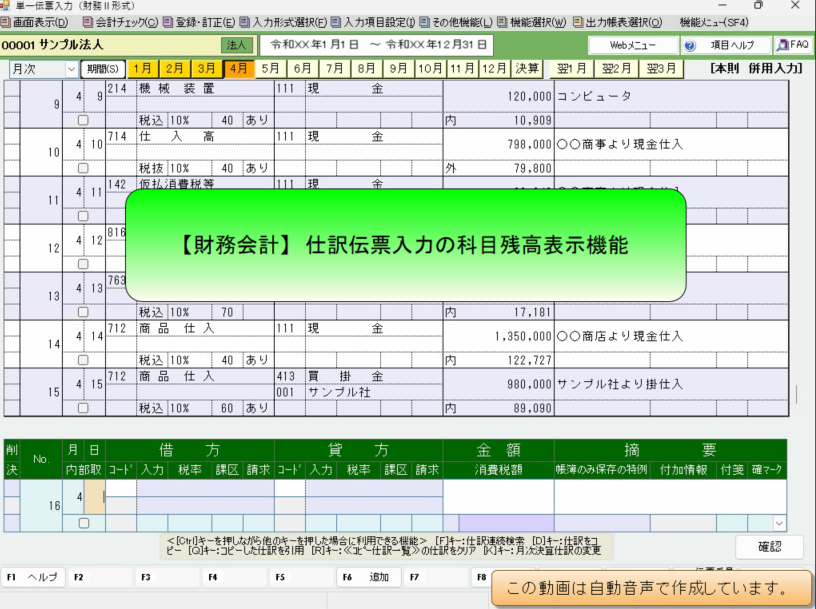The height and width of the screenshot is (609, 816).
Task: Toggle checkbox in new entry row 16
Action: tap(84, 524)
